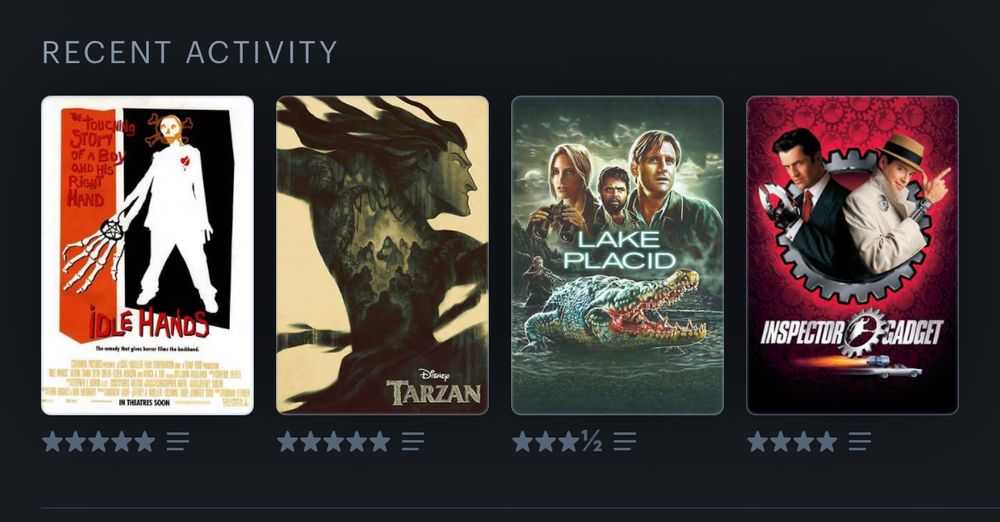Click the full stars under Lake Placid

coord(546,442)
